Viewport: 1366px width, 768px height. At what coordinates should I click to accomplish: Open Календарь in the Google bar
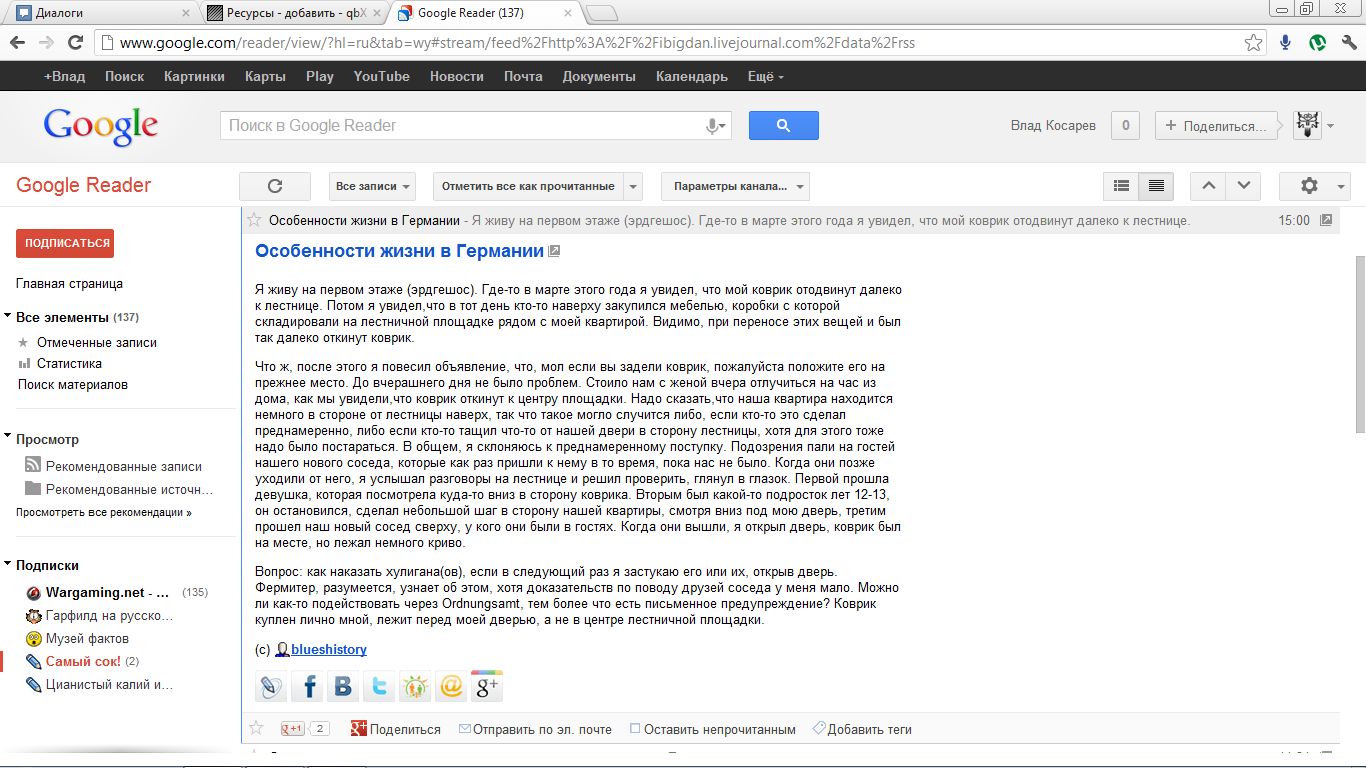tap(692, 76)
